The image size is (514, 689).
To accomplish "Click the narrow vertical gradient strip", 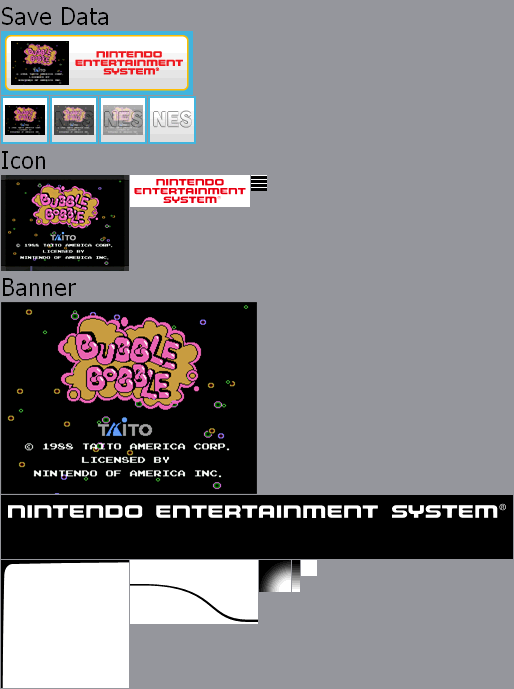I will (296, 576).
